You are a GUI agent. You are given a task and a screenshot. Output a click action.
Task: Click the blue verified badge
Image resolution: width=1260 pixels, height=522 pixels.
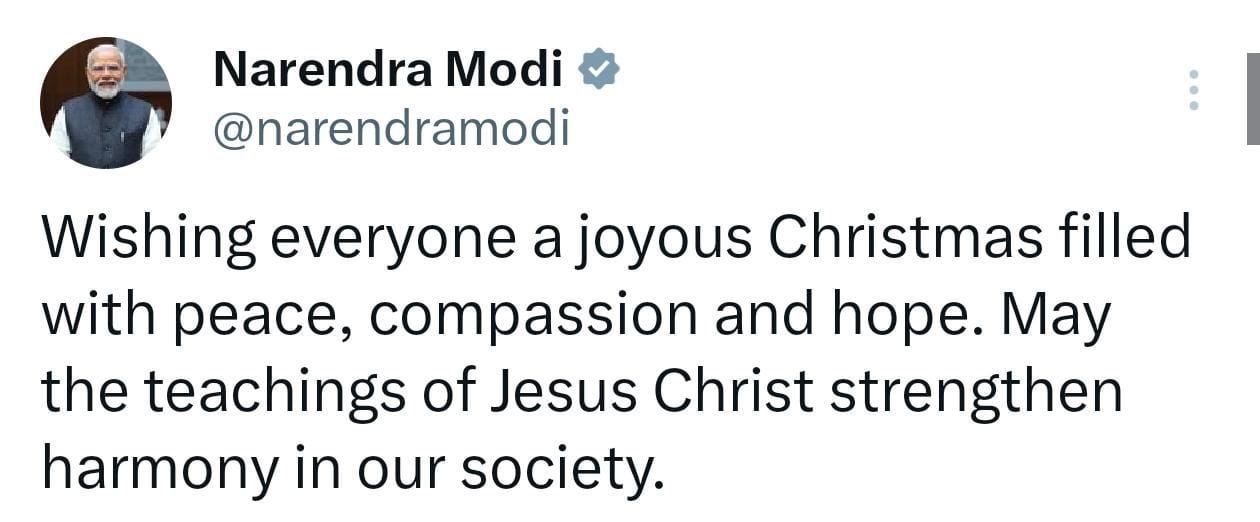coord(599,70)
